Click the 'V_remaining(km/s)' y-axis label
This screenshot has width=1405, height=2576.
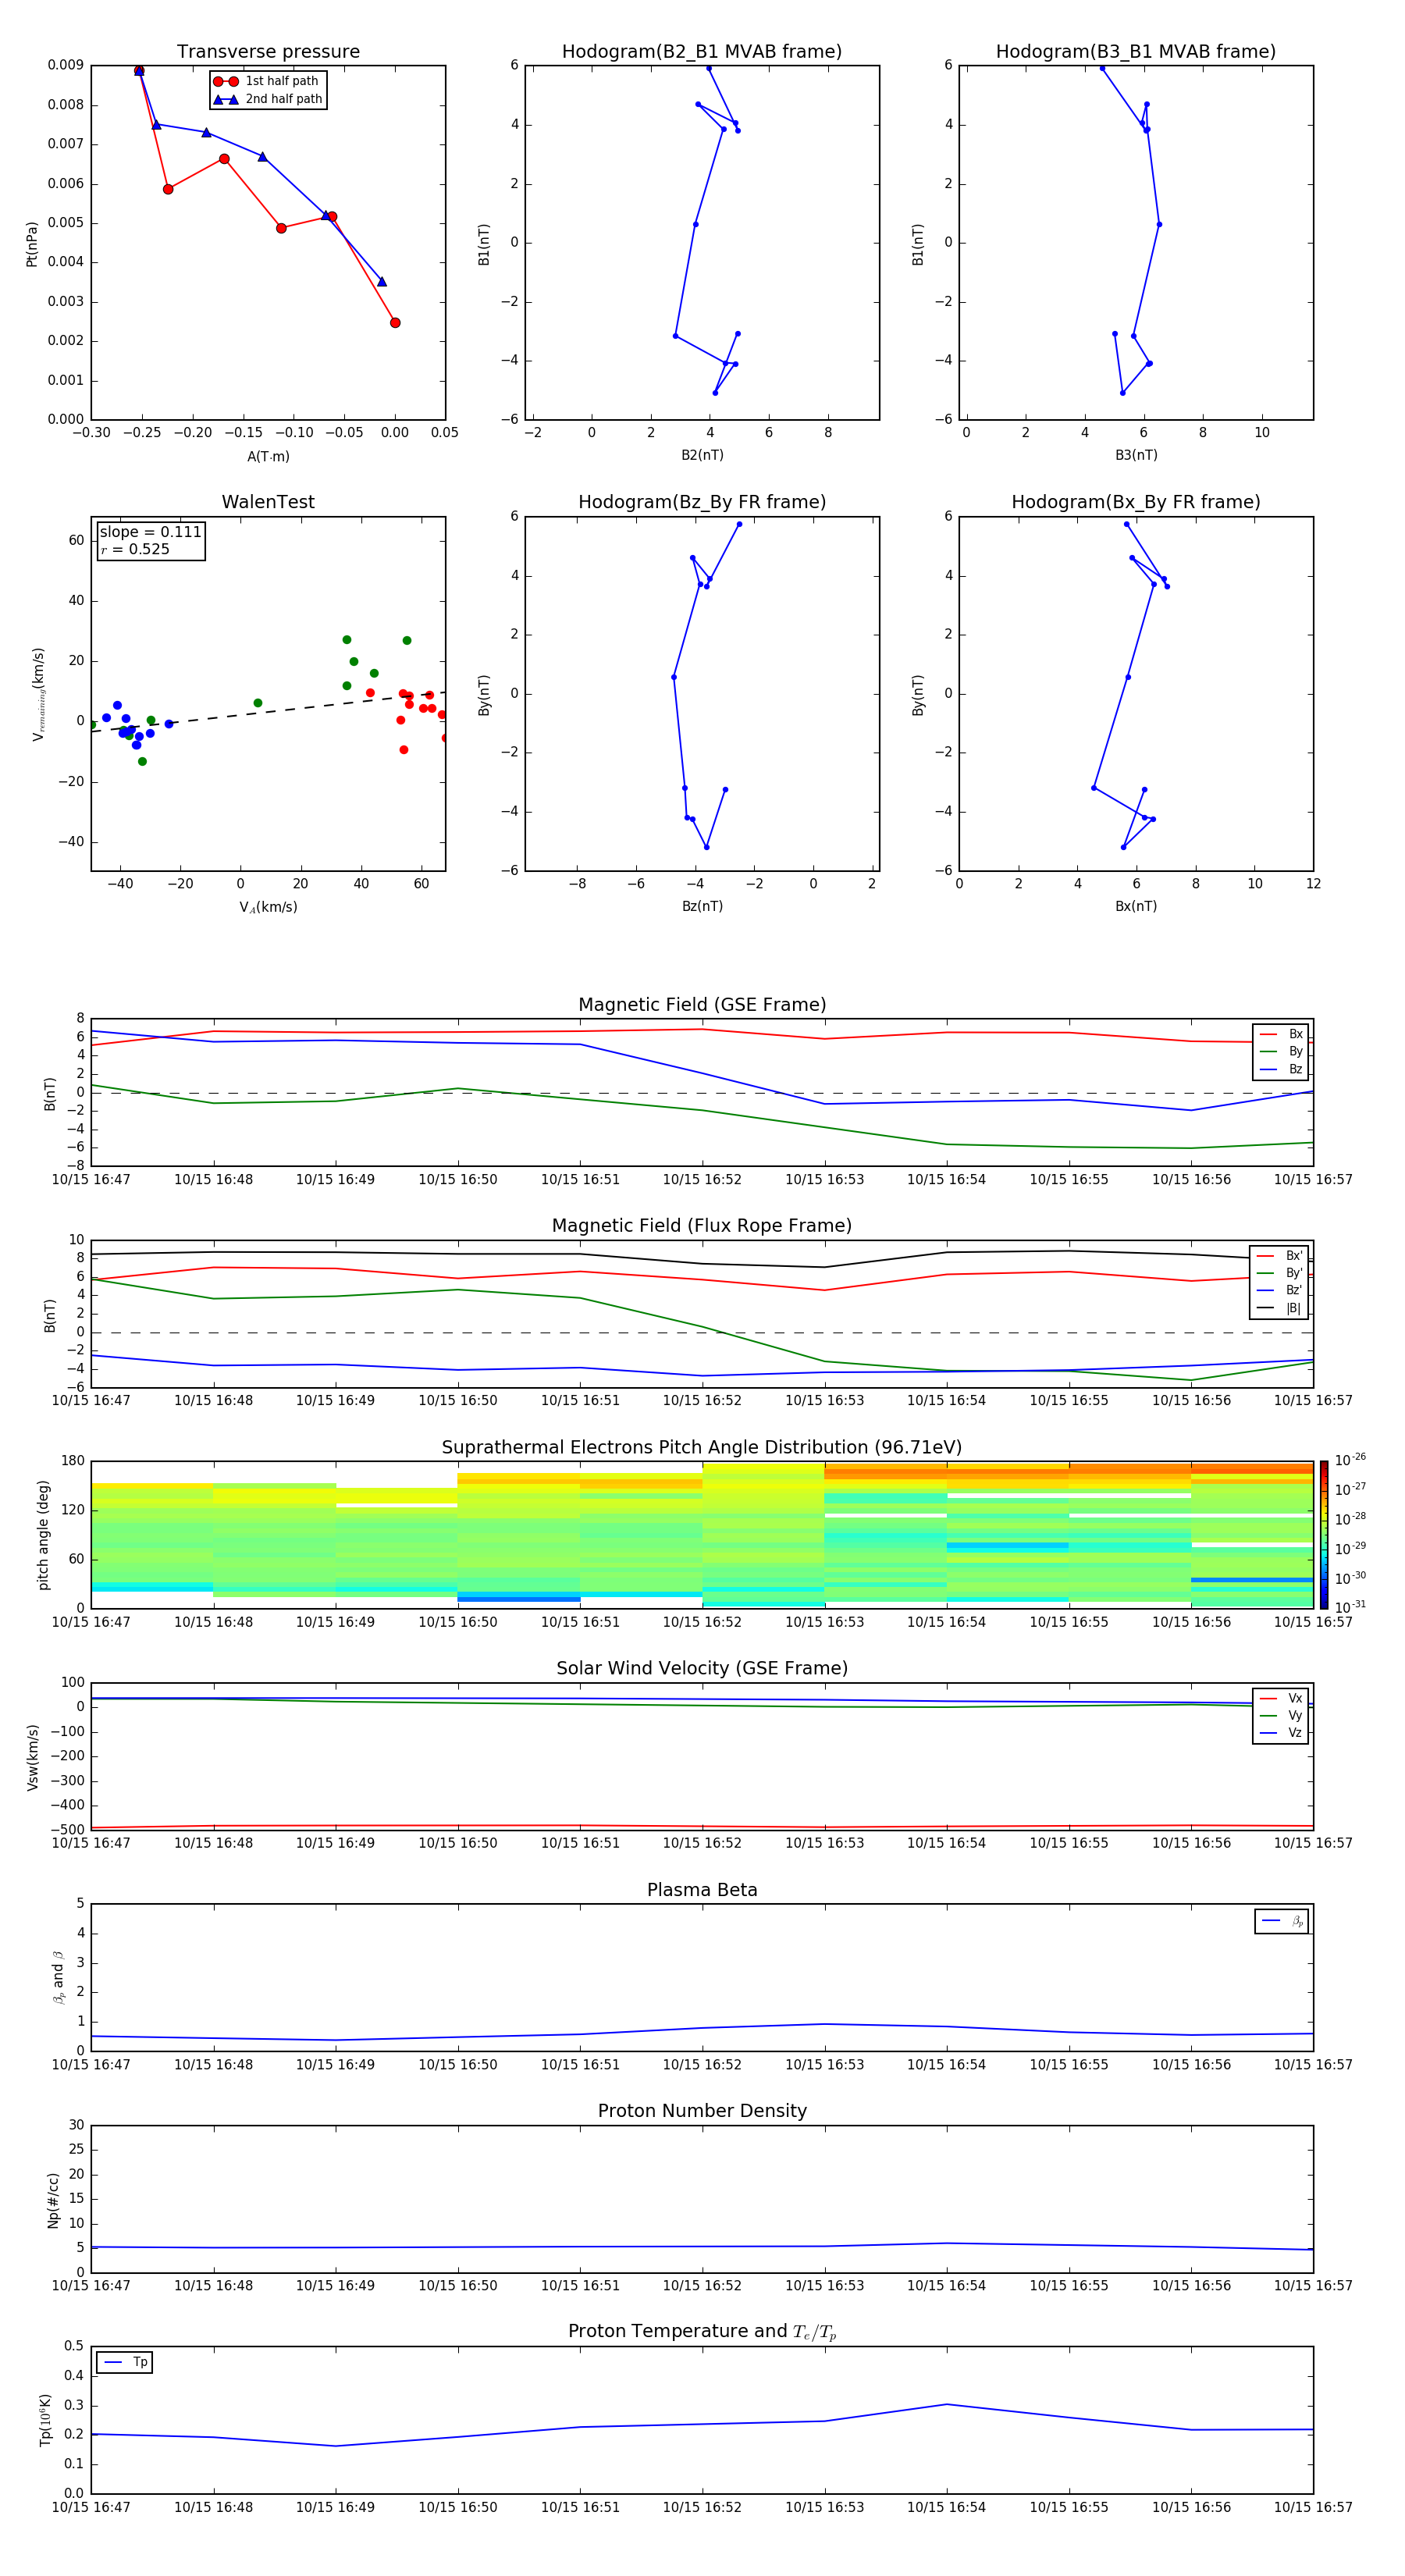pyautogui.click(x=38, y=694)
